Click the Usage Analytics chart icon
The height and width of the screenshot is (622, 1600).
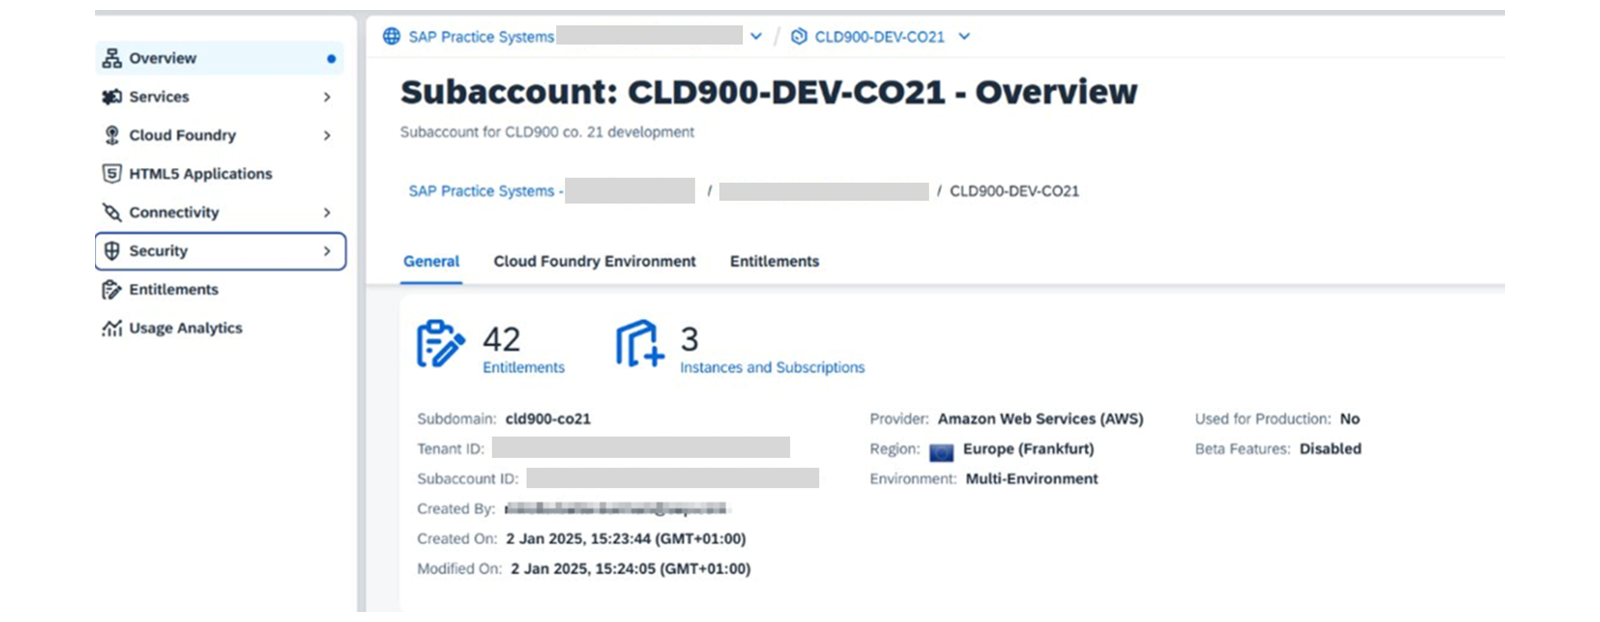click(112, 328)
